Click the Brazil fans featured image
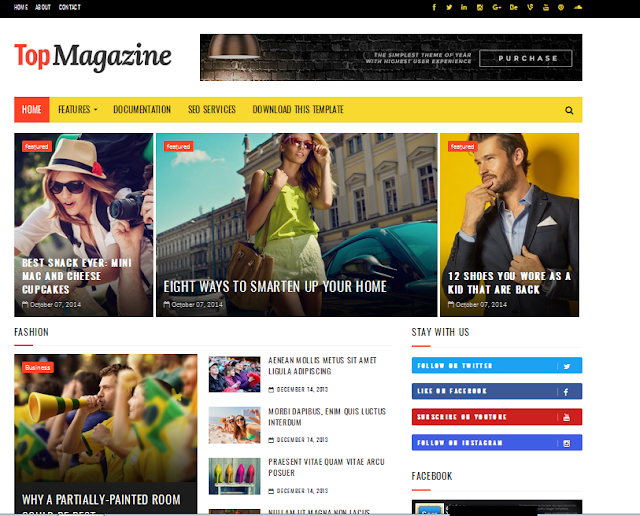640x516 pixels. coord(106,418)
